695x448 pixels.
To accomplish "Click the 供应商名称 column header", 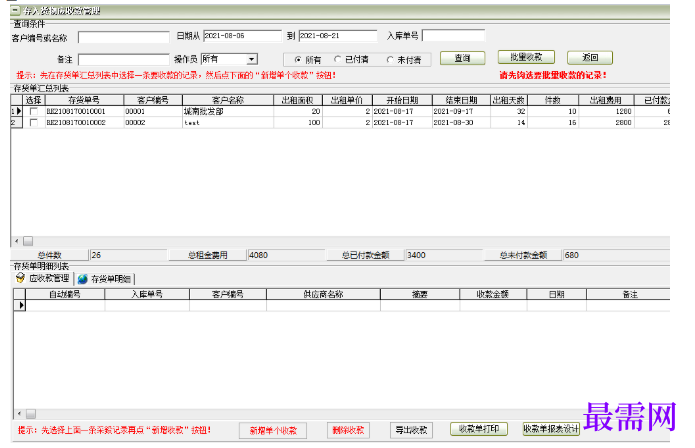I will pyautogui.click(x=323, y=294).
